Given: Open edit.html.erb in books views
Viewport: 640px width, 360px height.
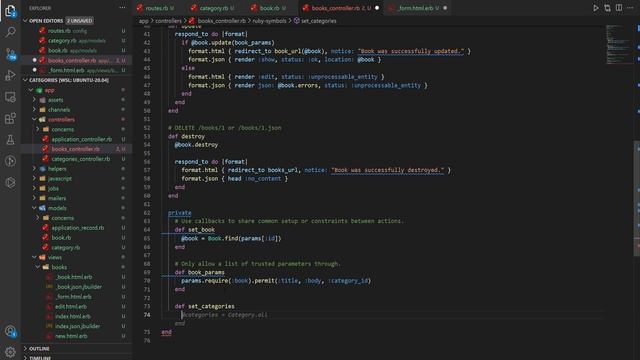Looking at the screenshot, I should 71,306.
